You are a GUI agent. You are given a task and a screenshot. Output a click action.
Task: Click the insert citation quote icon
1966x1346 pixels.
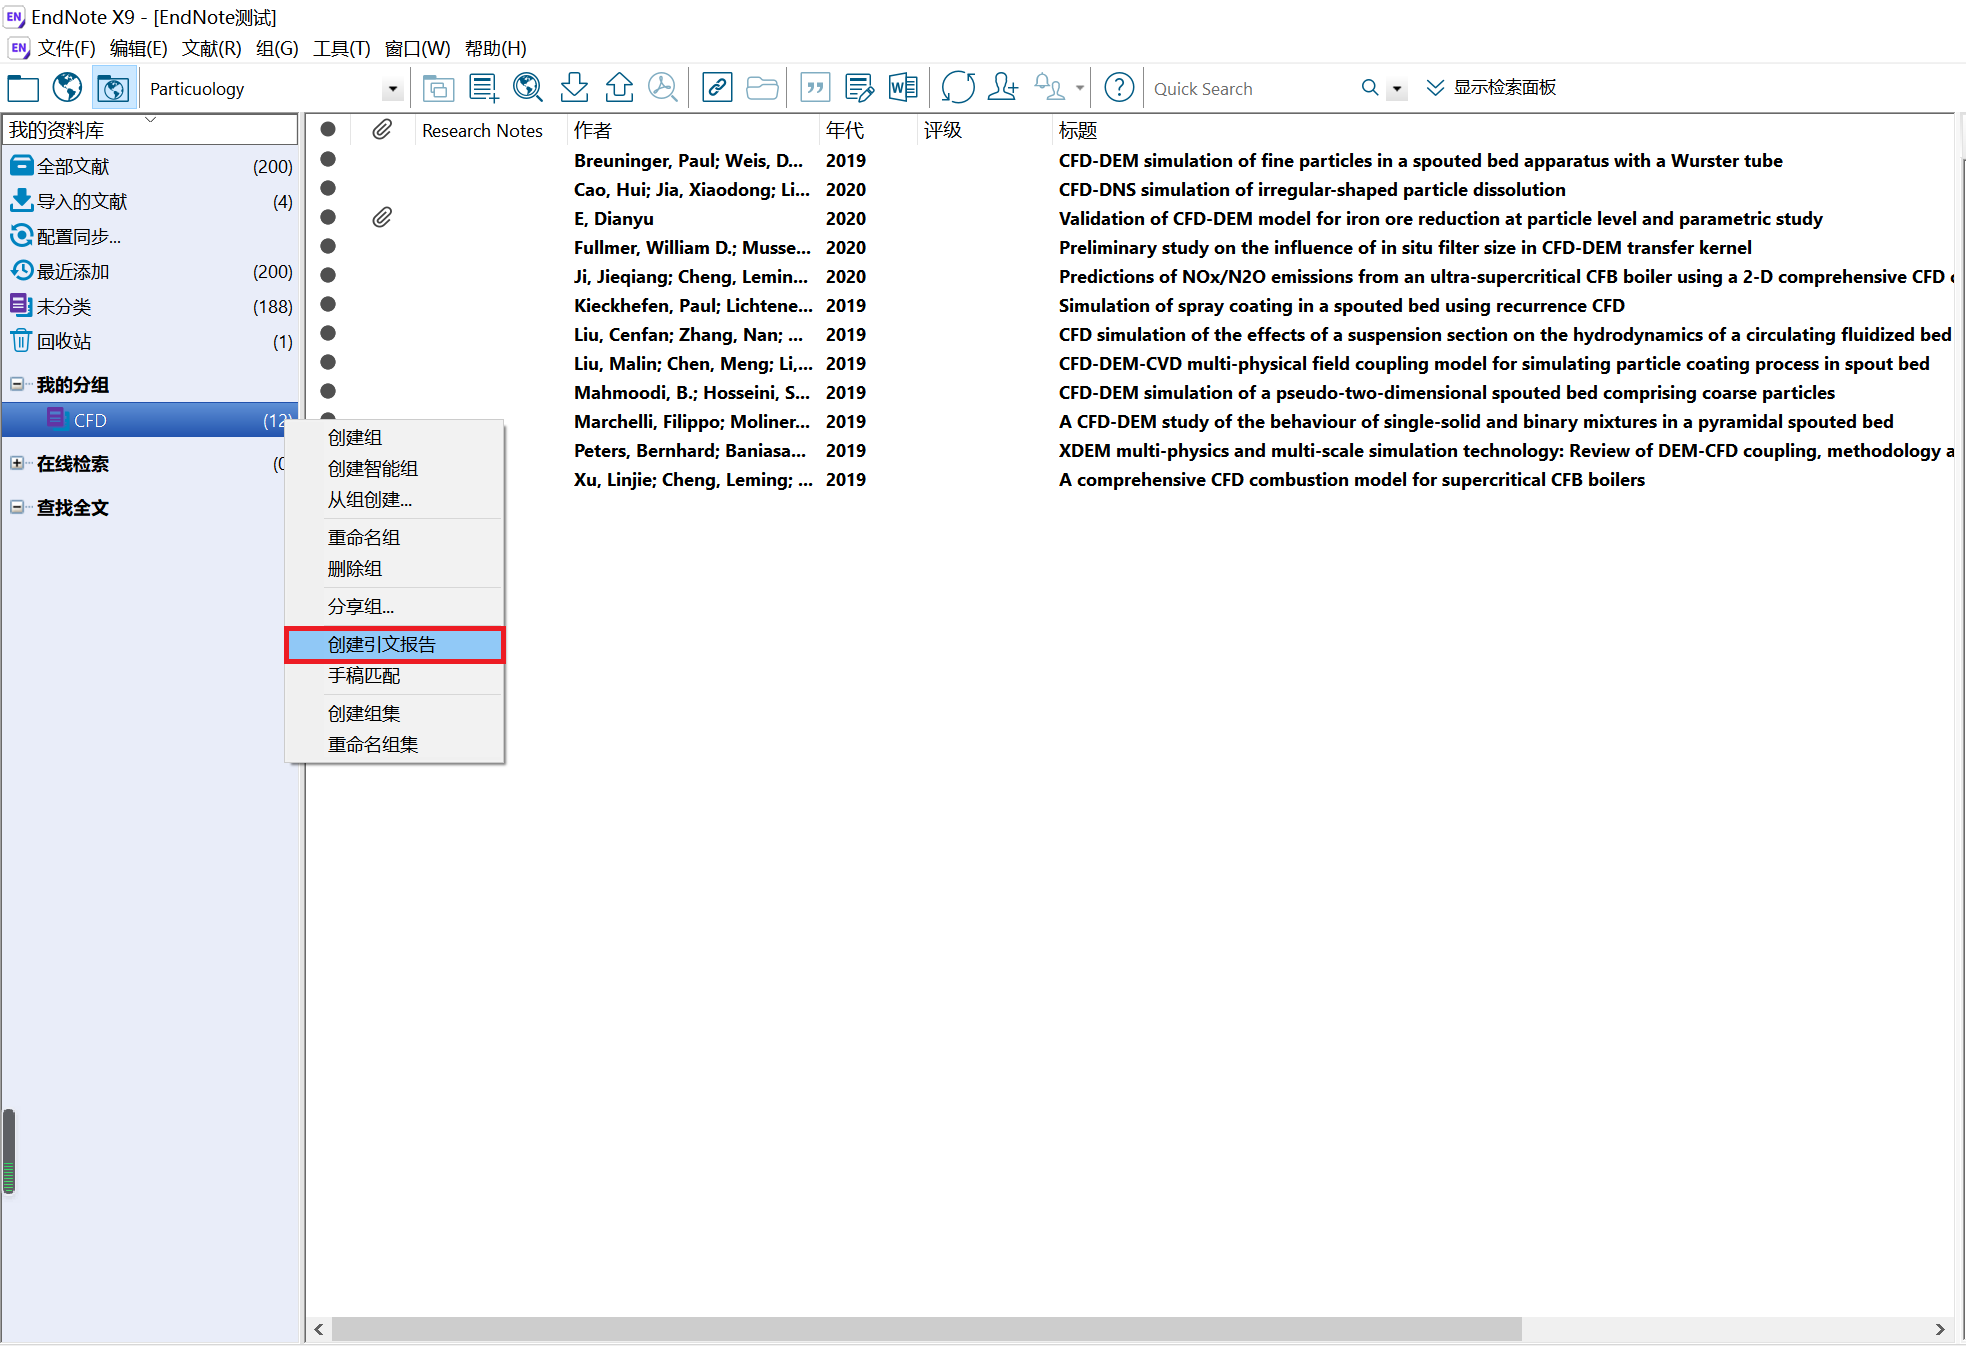815,88
